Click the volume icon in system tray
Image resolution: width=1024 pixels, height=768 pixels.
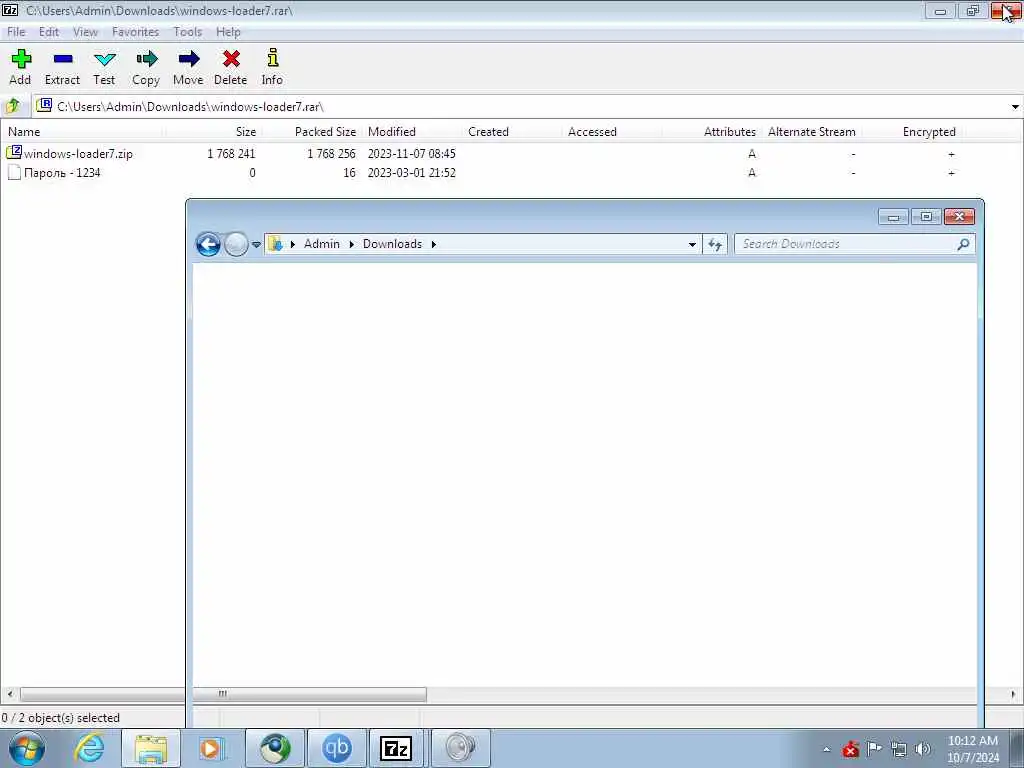point(923,749)
